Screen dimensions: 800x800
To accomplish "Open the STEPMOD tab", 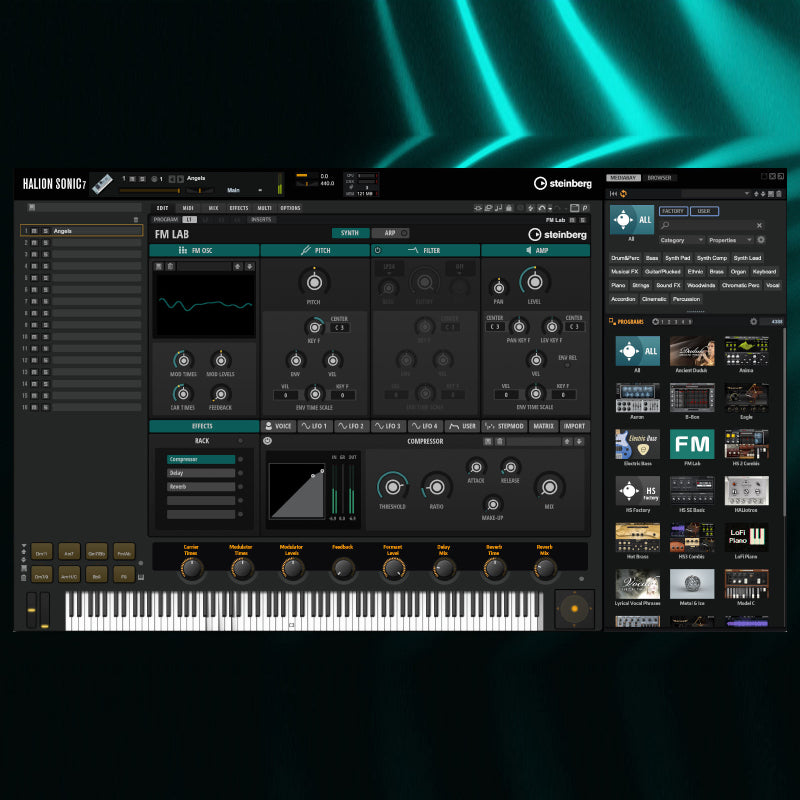I will coord(505,426).
